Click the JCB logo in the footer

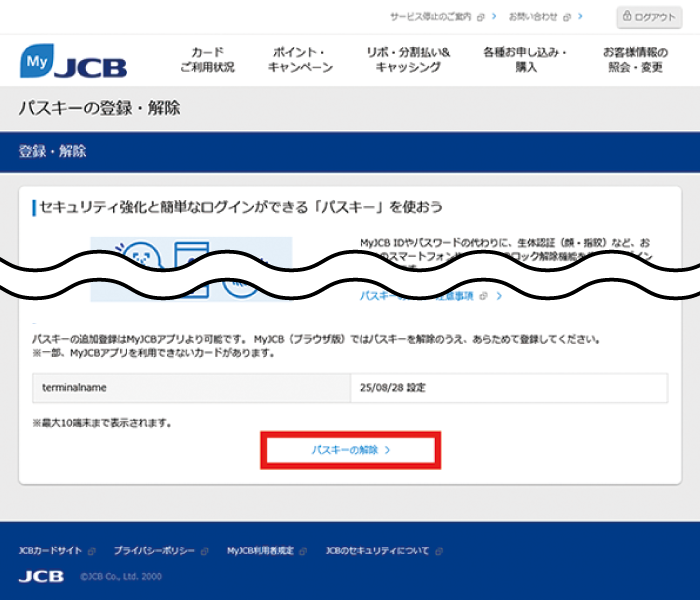pyautogui.click(x=41, y=577)
